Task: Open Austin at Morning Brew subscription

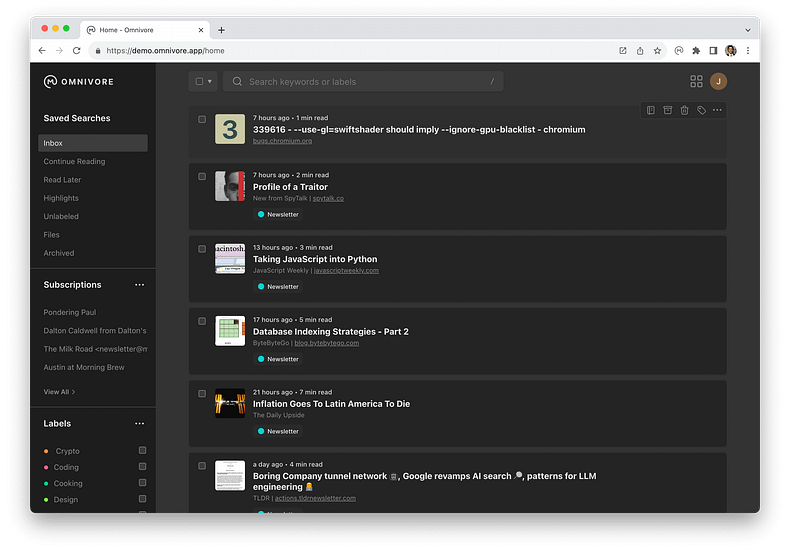Action: 84,368
